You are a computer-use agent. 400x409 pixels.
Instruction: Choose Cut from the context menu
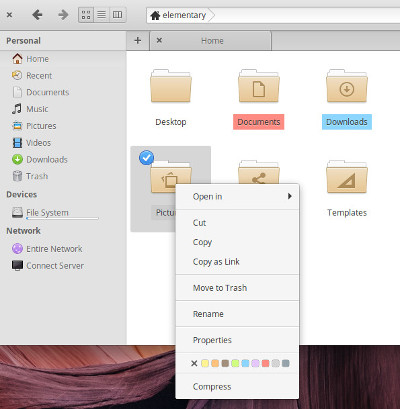point(237,223)
